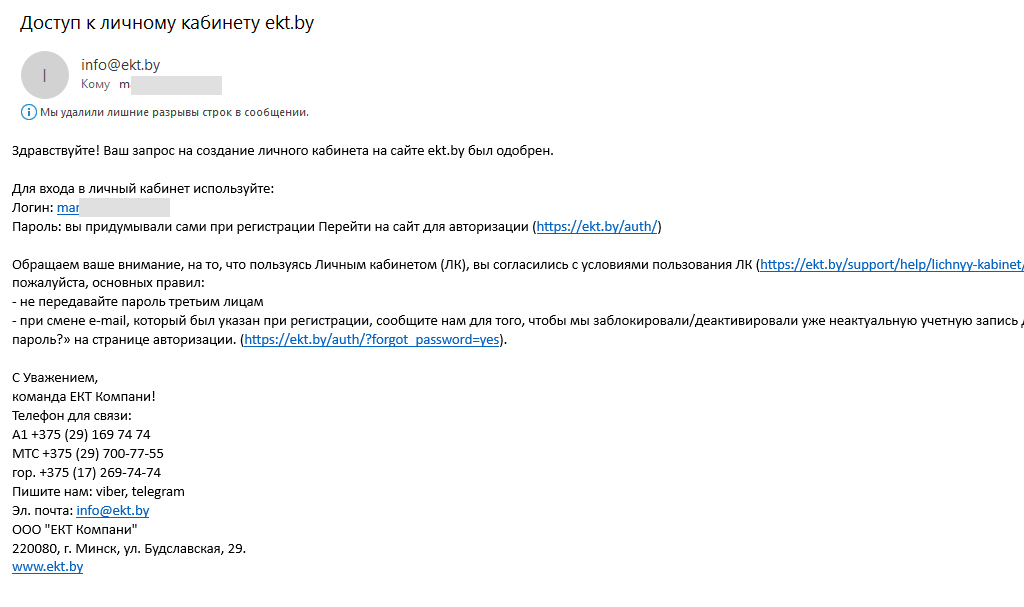
Task: Click the Минск, ул. Будславская address line
Action: tap(129, 549)
